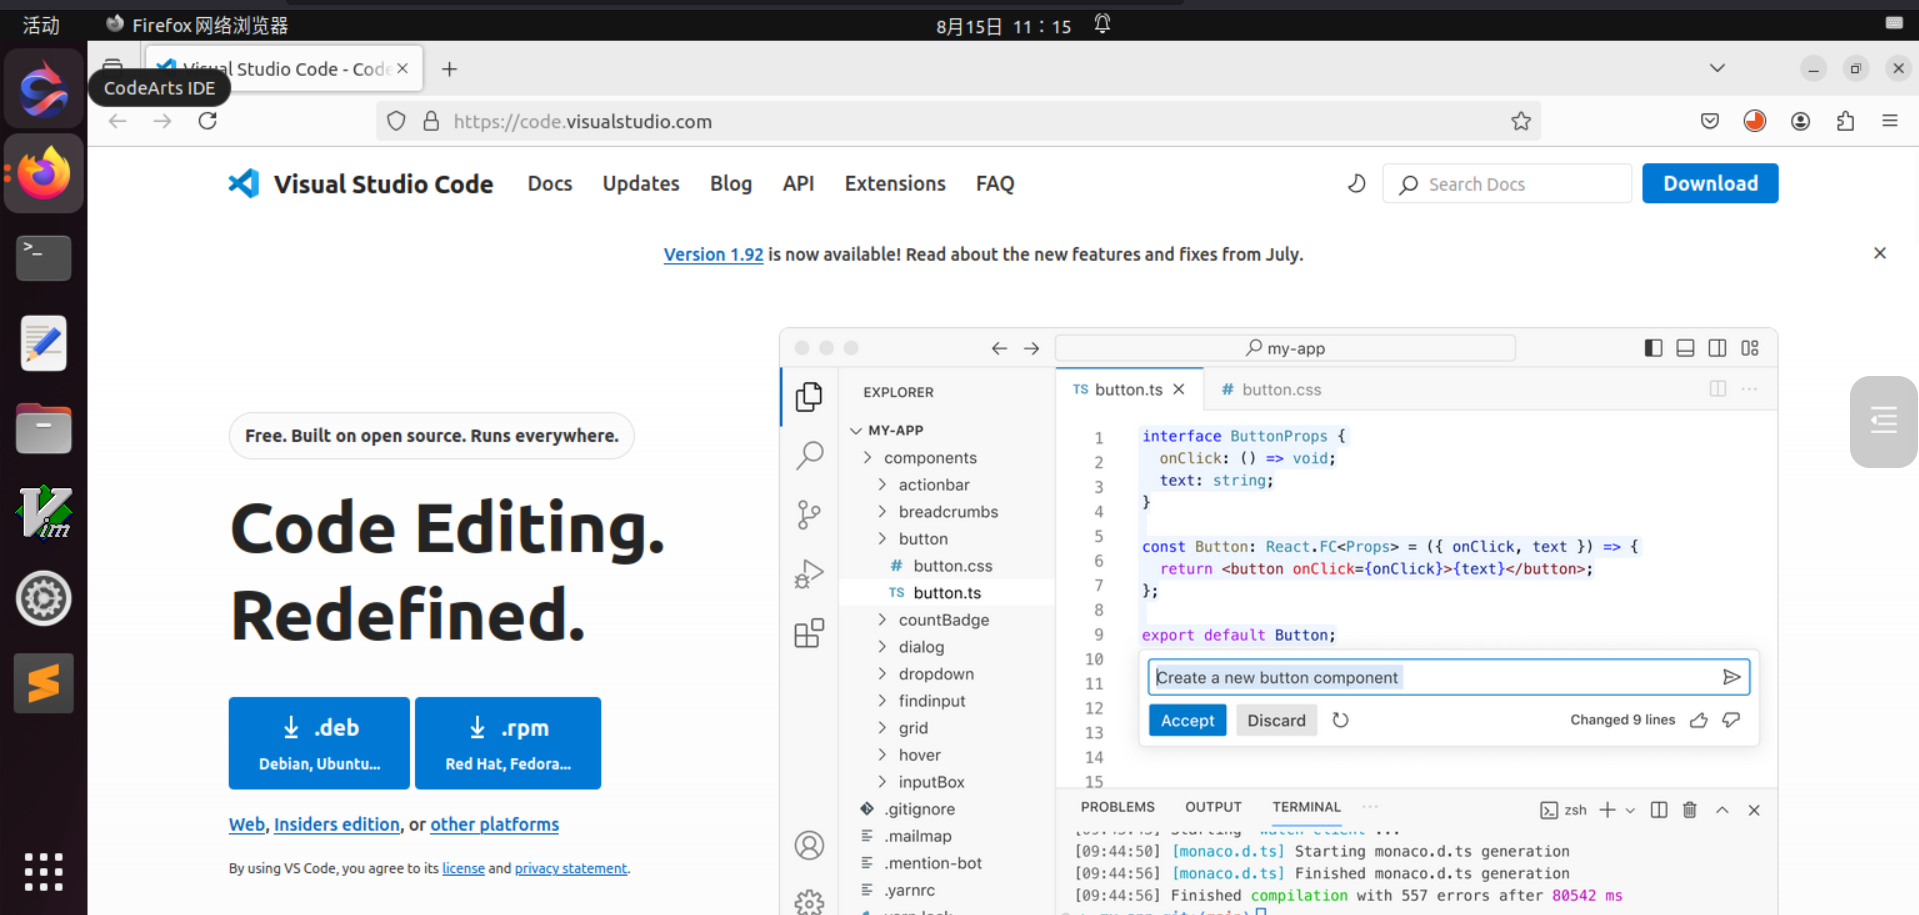Toggle the bottom panel layout icon
This screenshot has width=1919, height=915.
(1685, 348)
